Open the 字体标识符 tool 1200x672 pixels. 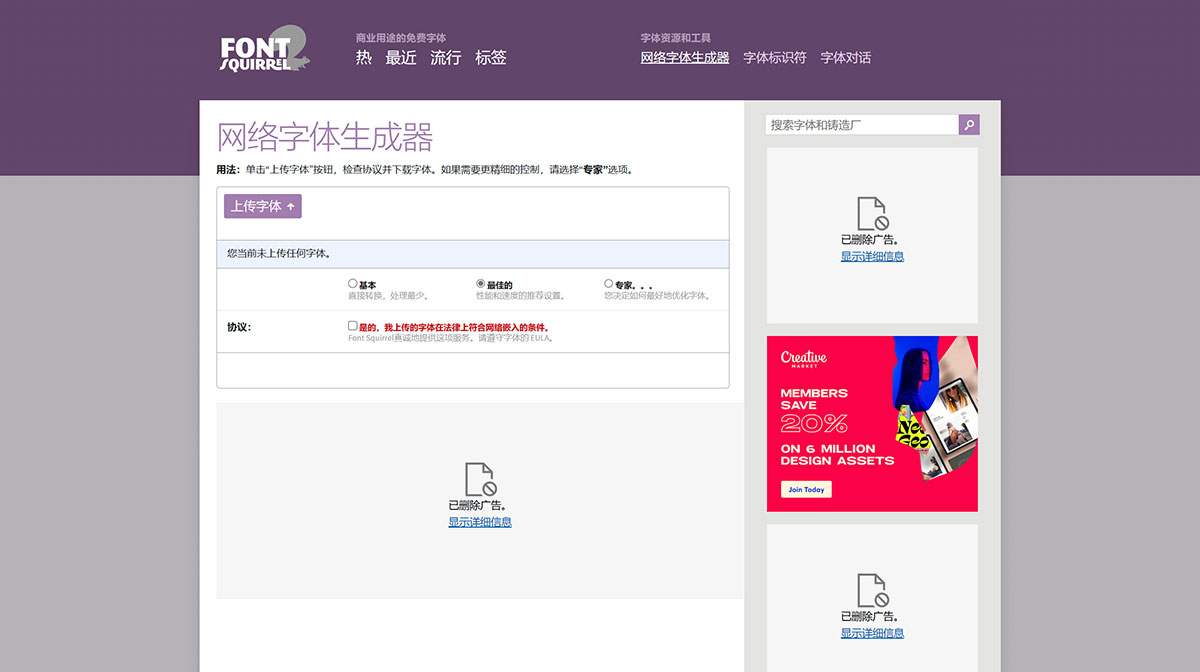click(x=777, y=58)
